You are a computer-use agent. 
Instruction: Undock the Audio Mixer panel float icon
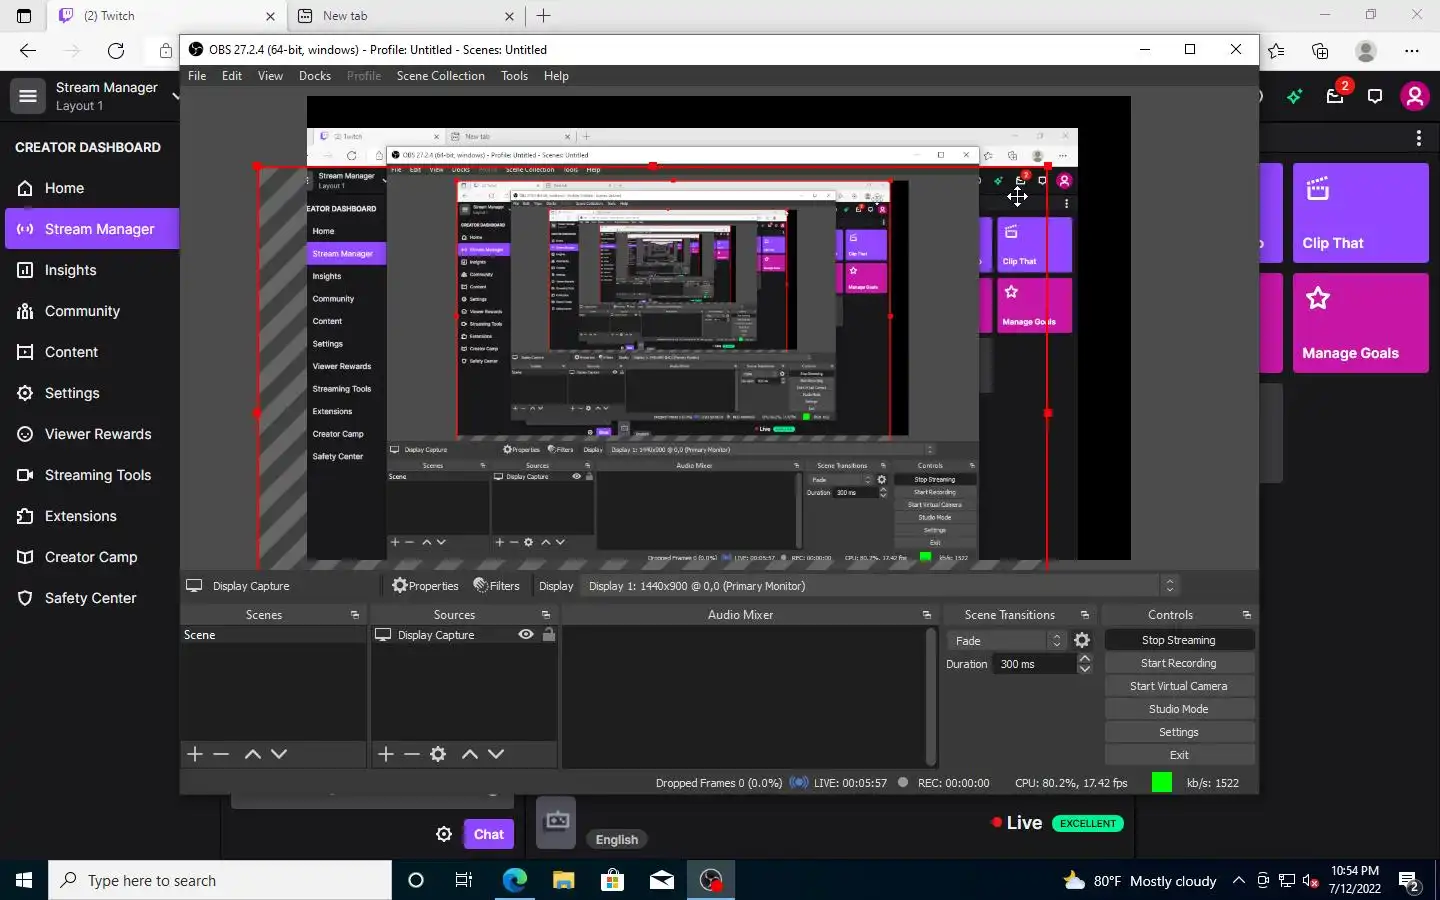point(927,615)
